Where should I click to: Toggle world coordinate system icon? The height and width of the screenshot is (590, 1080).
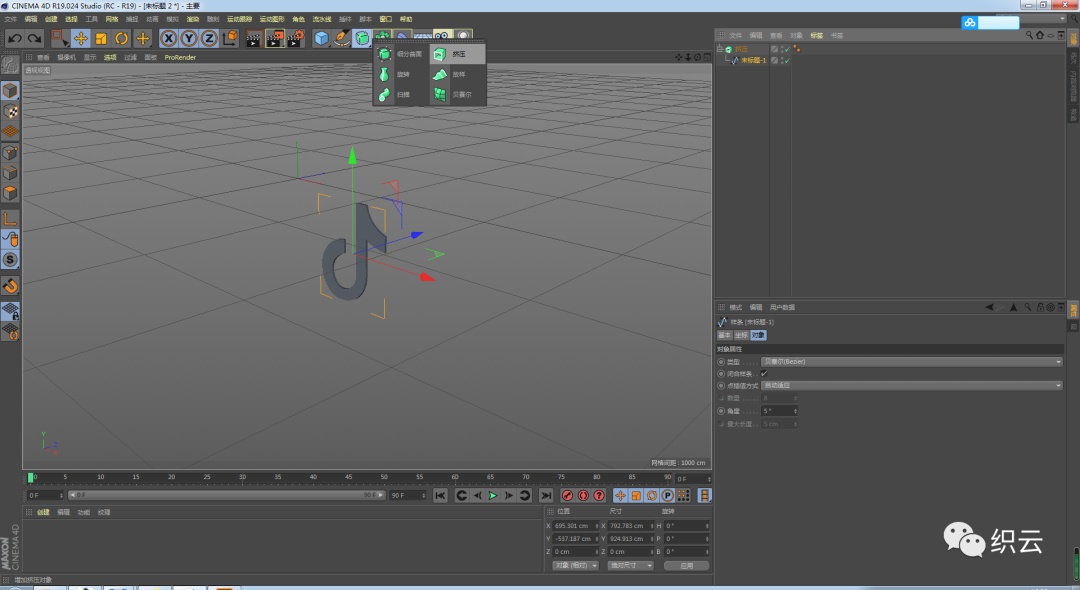point(230,39)
